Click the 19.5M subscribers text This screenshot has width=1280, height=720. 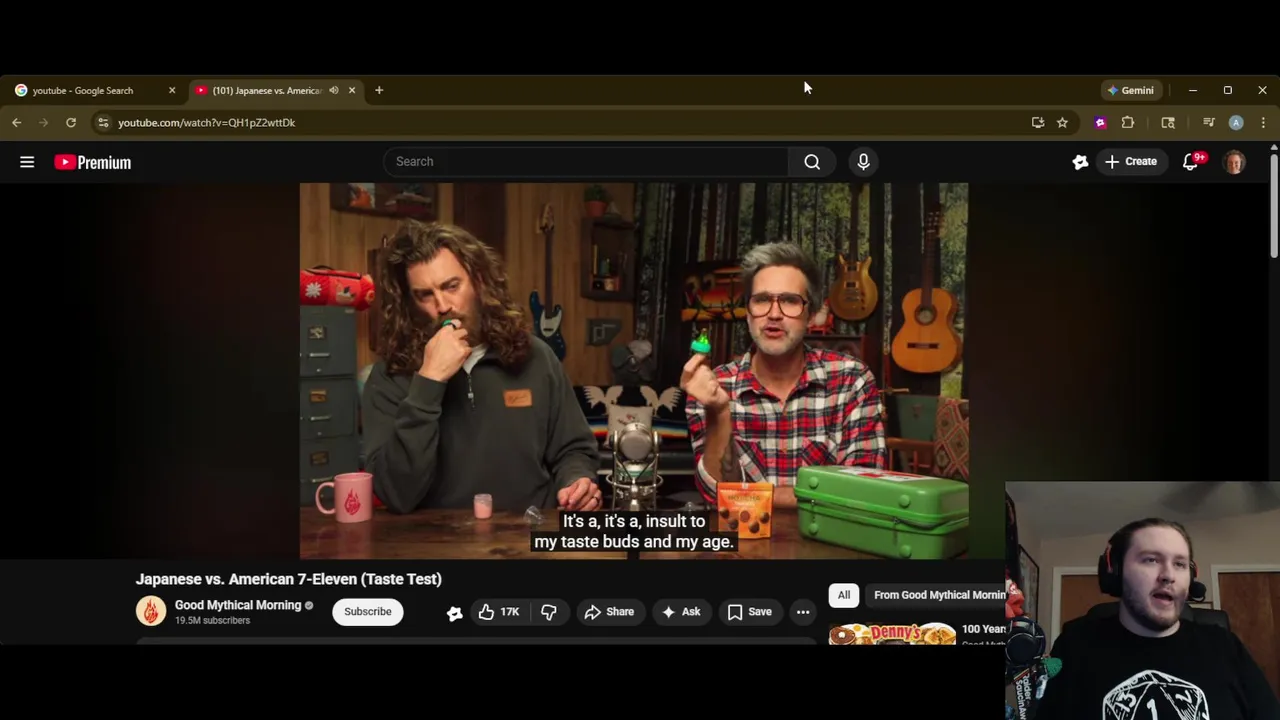coord(212,621)
